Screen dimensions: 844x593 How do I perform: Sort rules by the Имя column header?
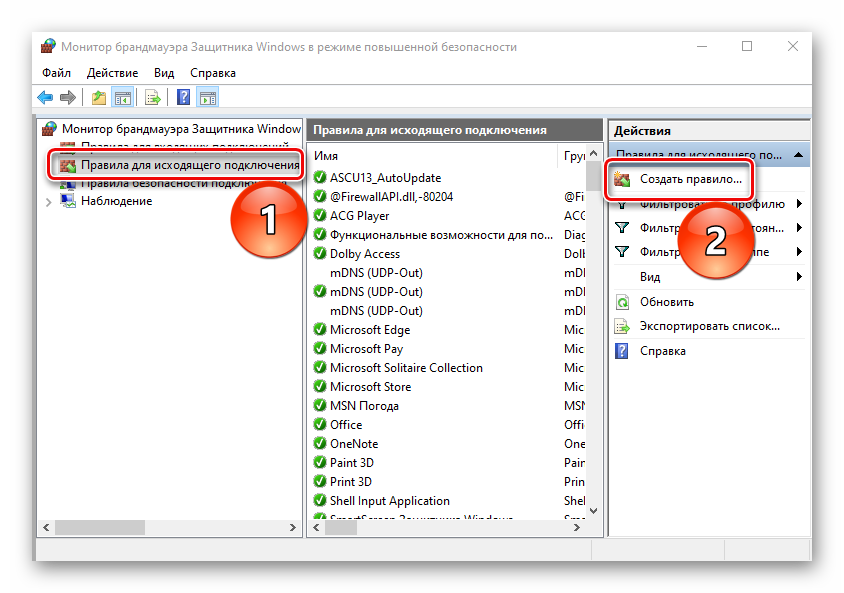[x=430, y=156]
